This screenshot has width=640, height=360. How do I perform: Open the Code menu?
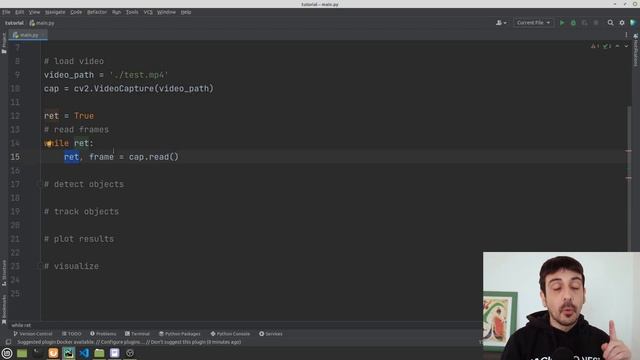coord(76,12)
